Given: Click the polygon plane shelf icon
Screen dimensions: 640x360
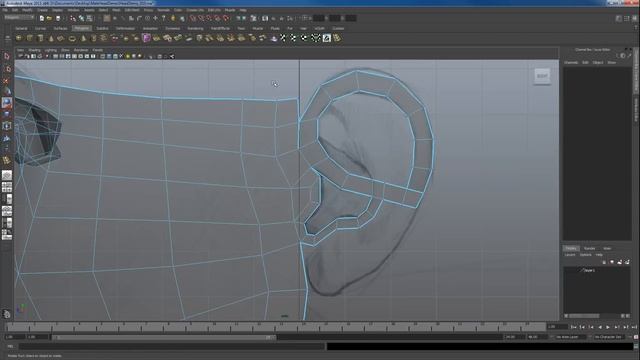Looking at the screenshot, I should pyautogui.click(x=61, y=38).
